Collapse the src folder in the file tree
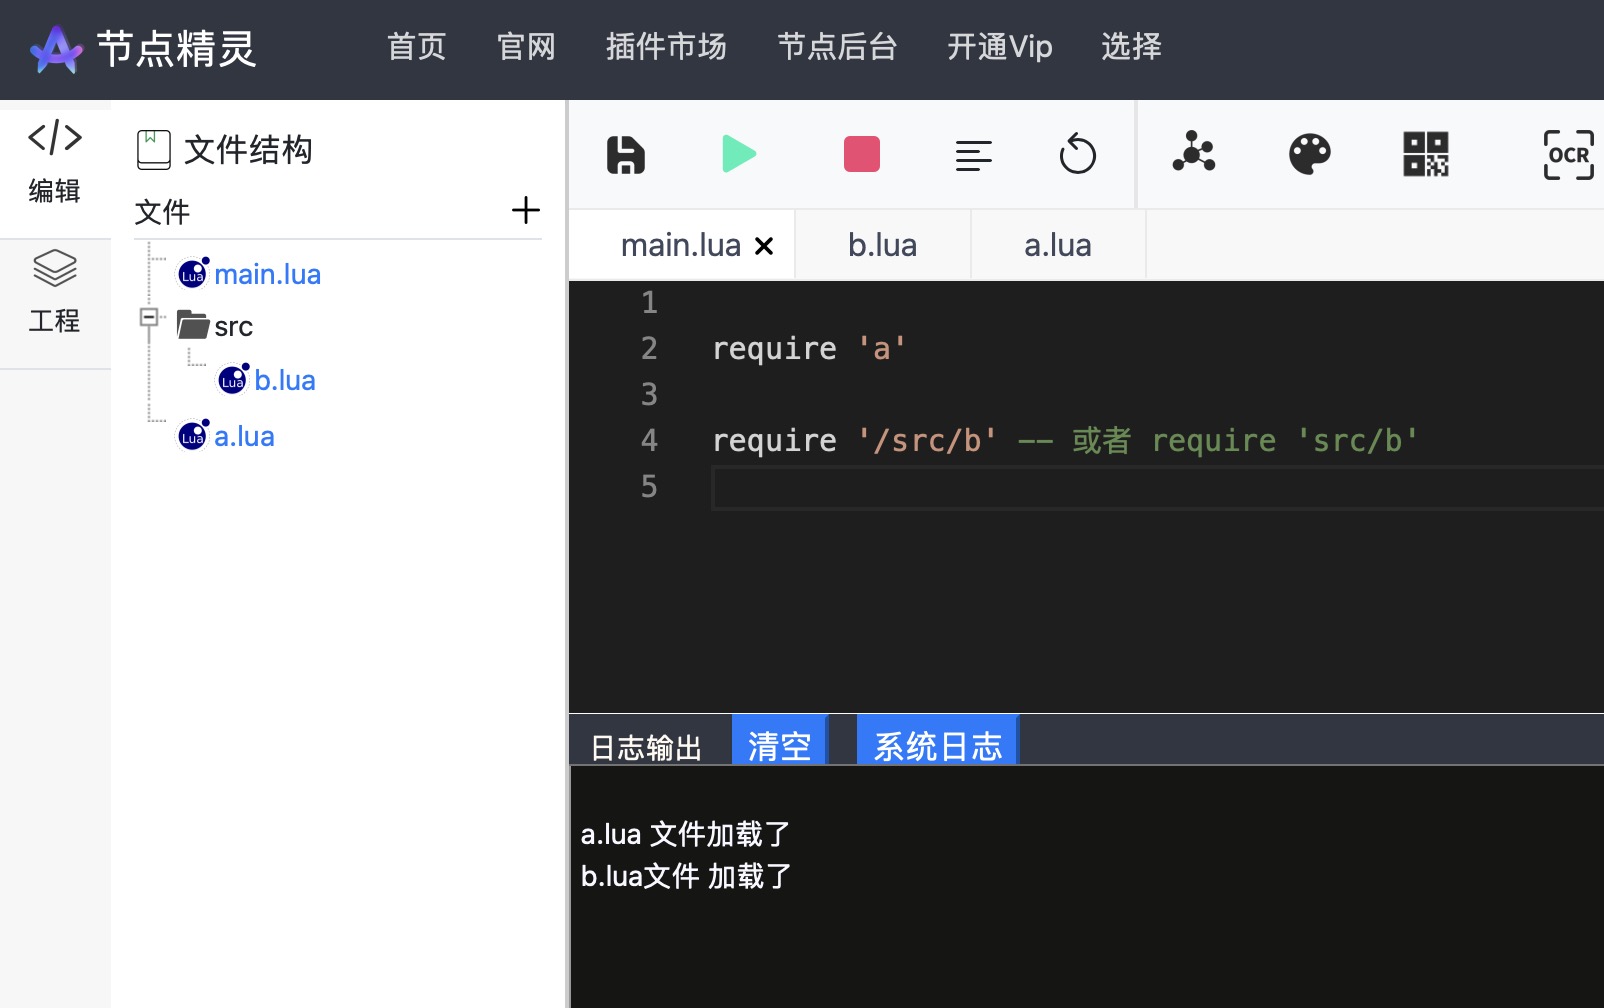This screenshot has height=1008, width=1604. tap(151, 318)
